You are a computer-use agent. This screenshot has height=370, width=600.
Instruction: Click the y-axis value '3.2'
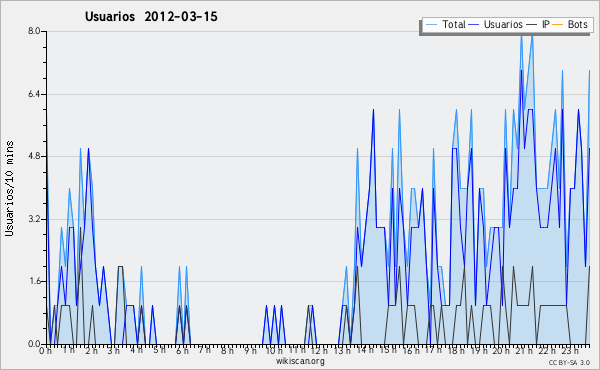coord(34,219)
